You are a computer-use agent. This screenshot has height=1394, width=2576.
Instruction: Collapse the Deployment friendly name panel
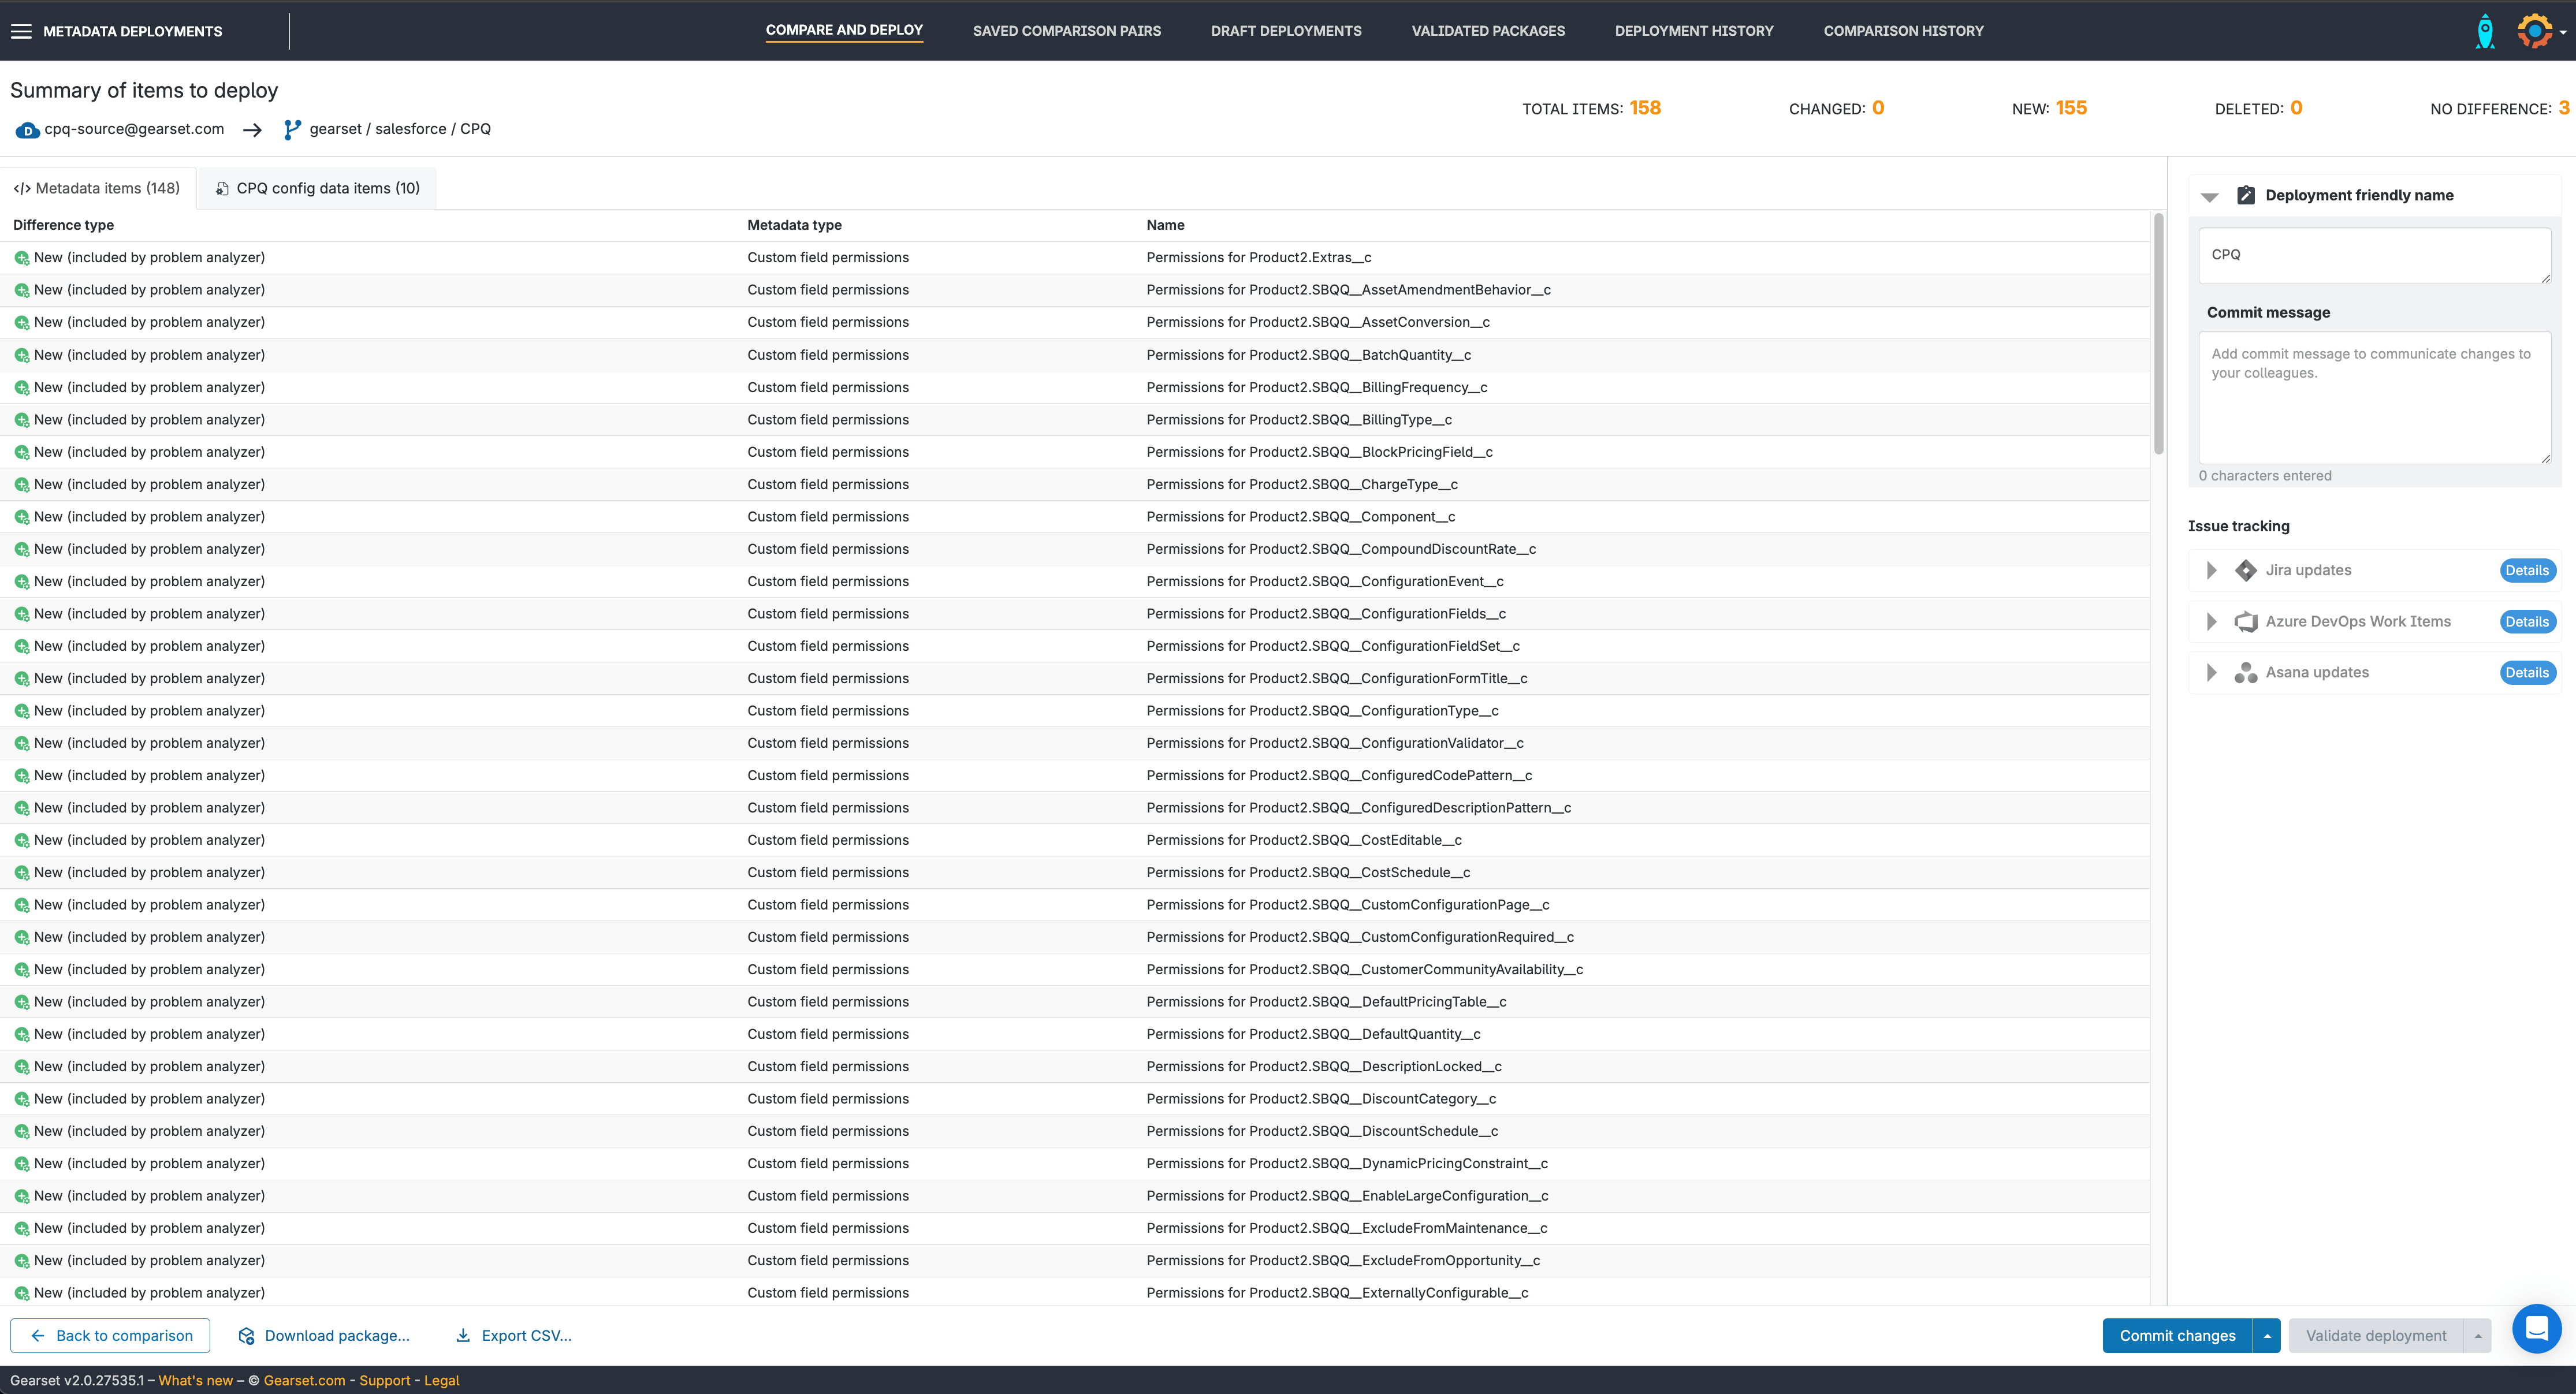coord(2210,196)
